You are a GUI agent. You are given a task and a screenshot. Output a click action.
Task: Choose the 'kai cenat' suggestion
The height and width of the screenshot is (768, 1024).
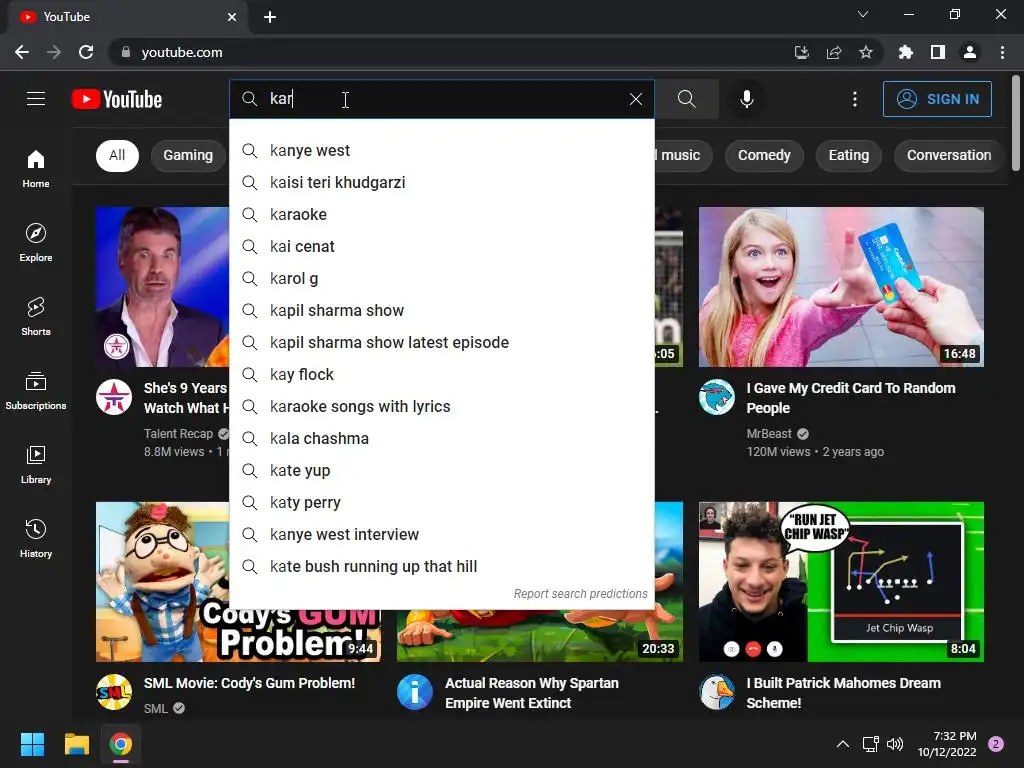tap(441, 246)
